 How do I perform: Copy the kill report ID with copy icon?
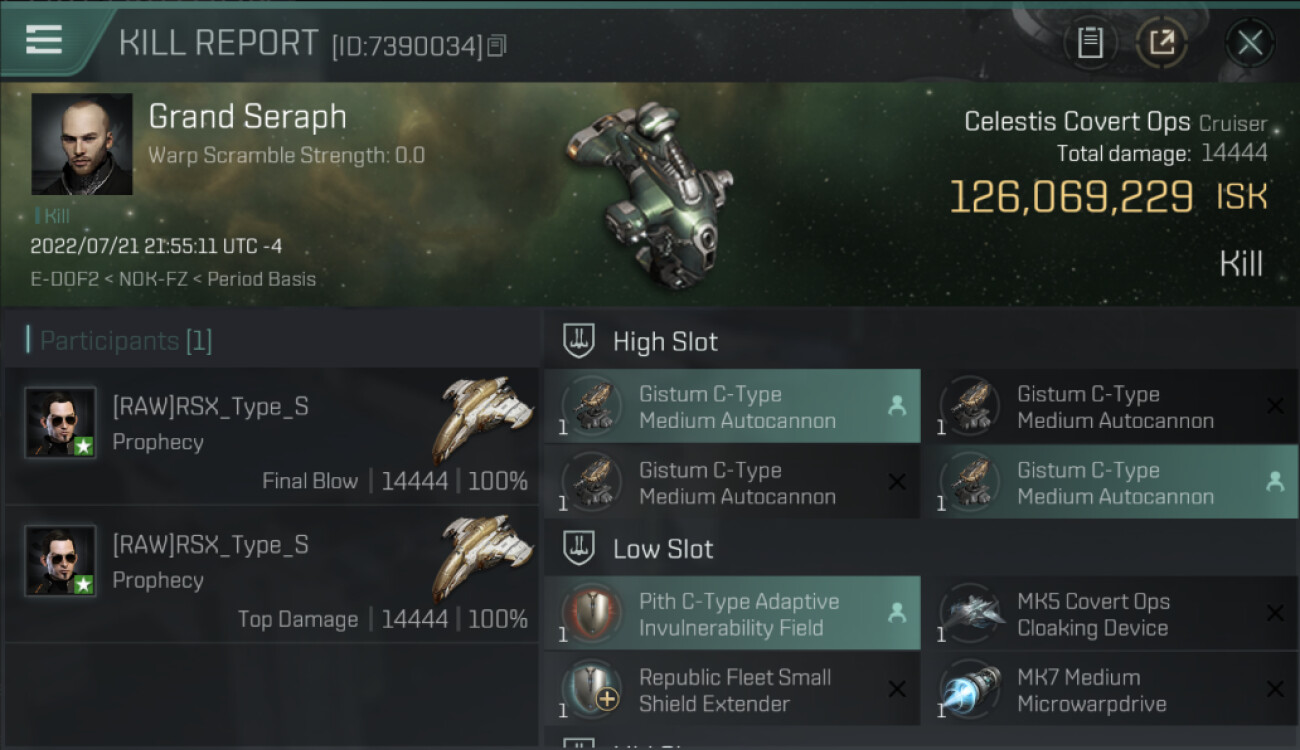[497, 46]
